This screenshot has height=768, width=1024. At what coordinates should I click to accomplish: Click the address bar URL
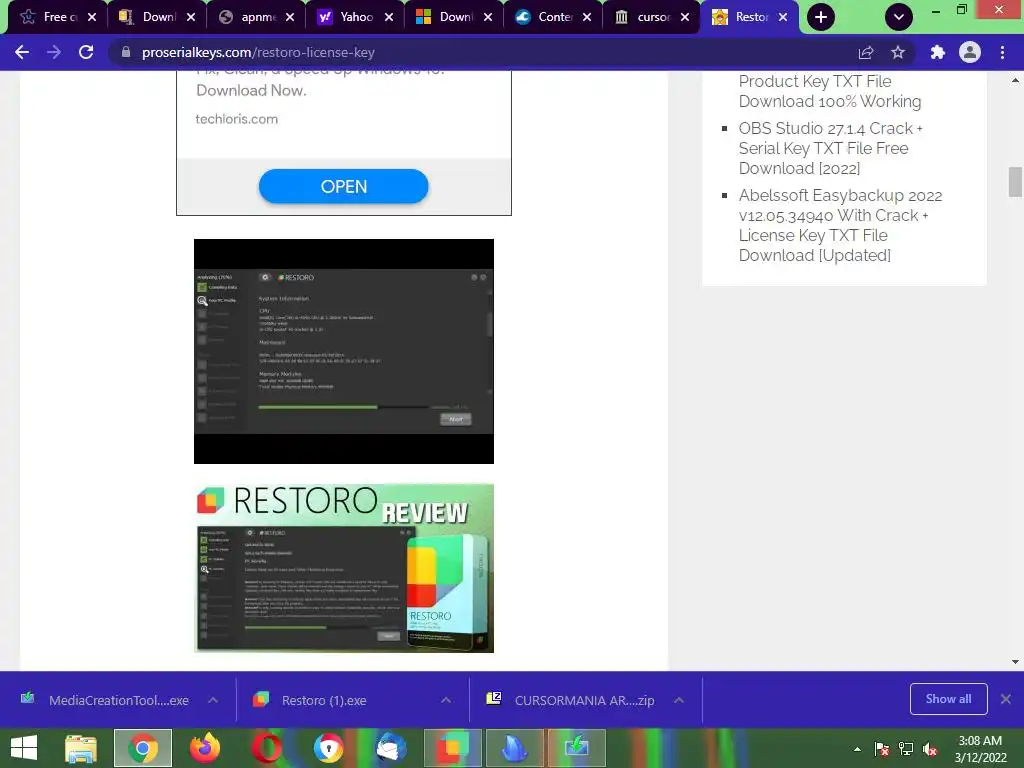pyautogui.click(x=258, y=52)
